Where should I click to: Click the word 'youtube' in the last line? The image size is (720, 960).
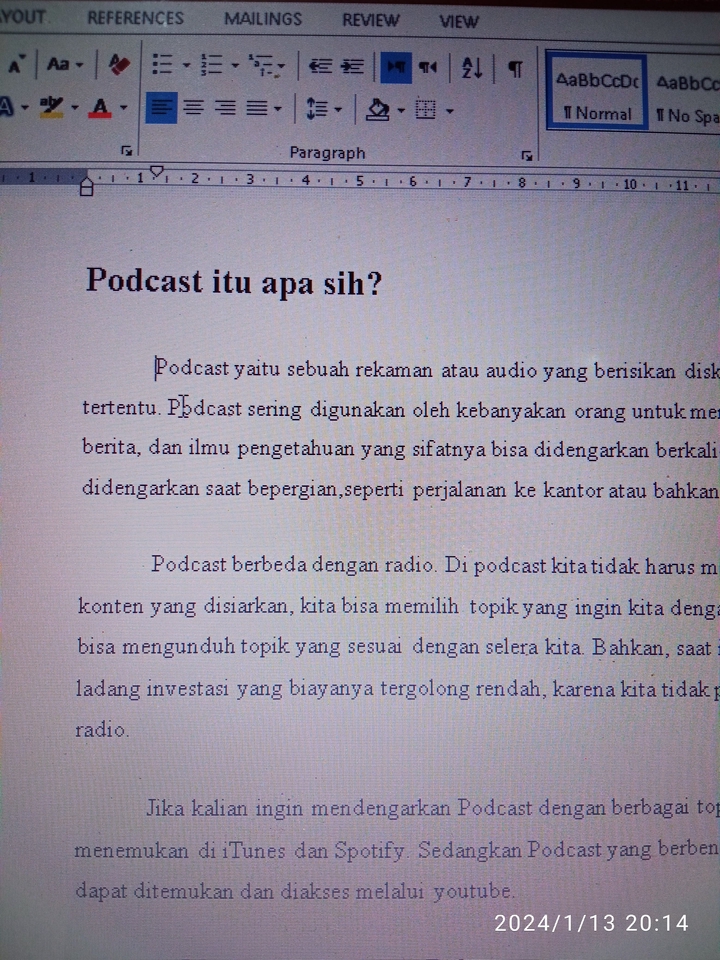coord(472,891)
